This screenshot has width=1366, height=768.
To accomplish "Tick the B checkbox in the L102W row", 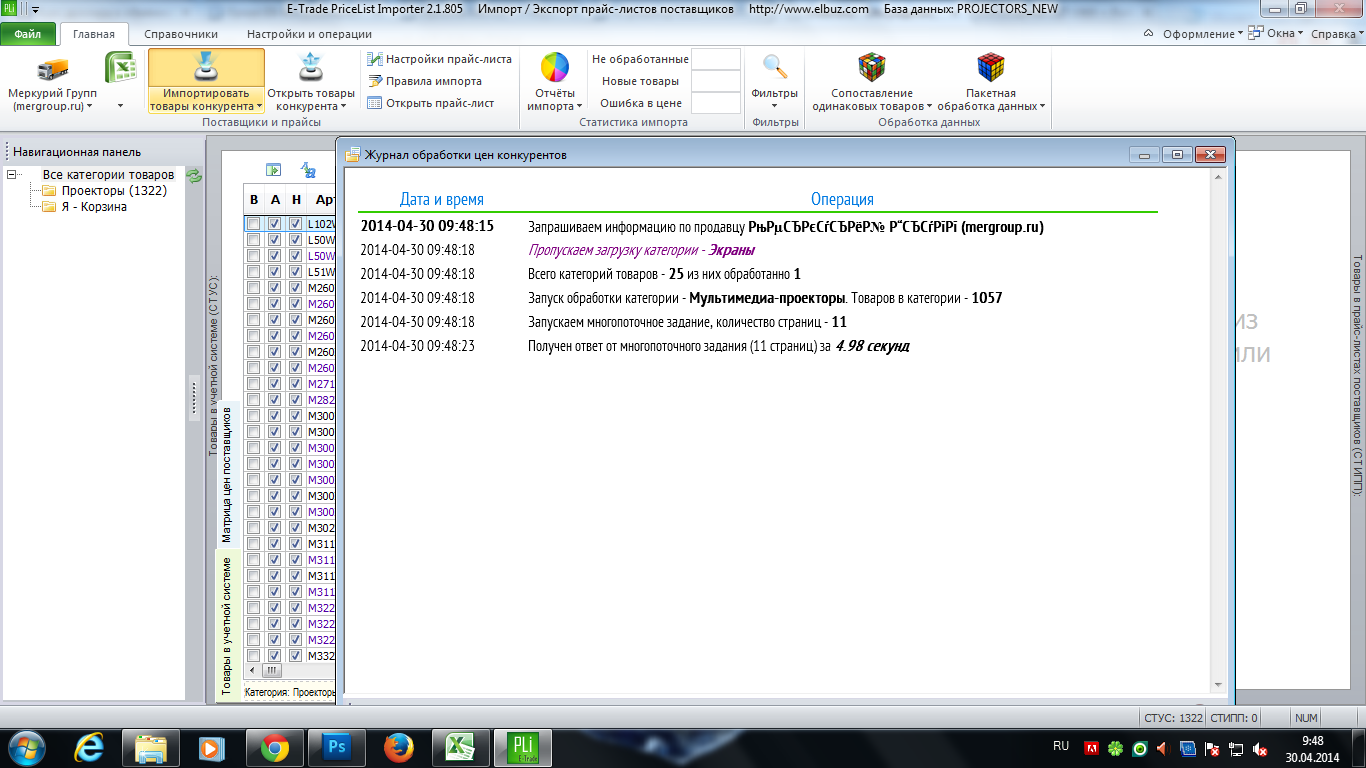I will (x=254, y=224).
